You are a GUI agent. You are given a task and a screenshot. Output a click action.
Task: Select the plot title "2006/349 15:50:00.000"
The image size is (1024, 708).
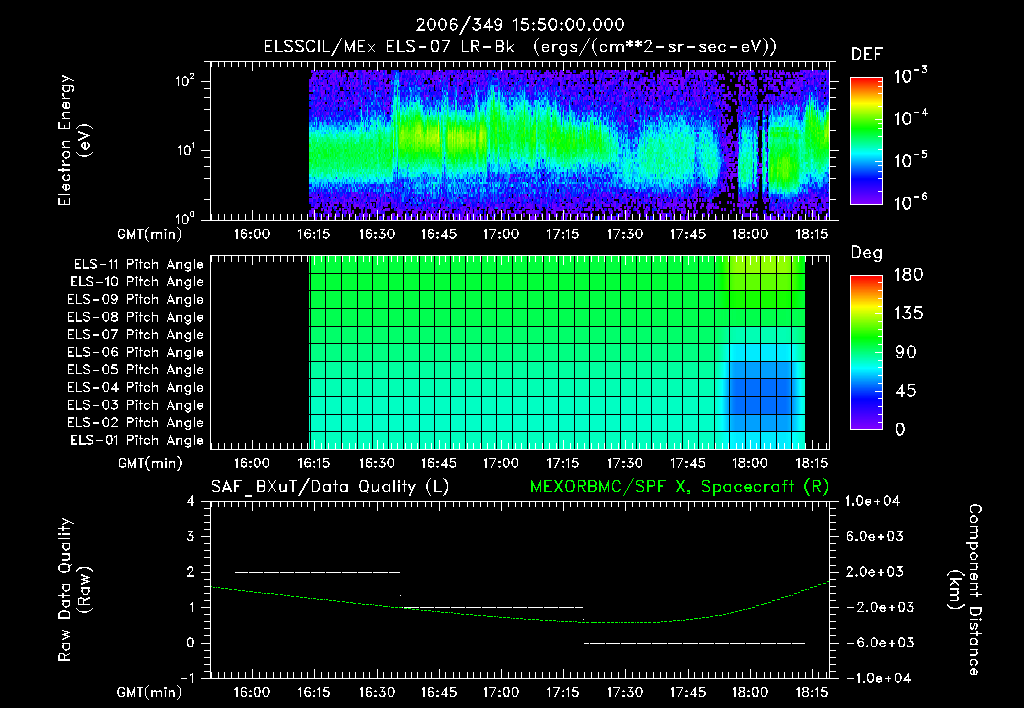tap(520, 25)
